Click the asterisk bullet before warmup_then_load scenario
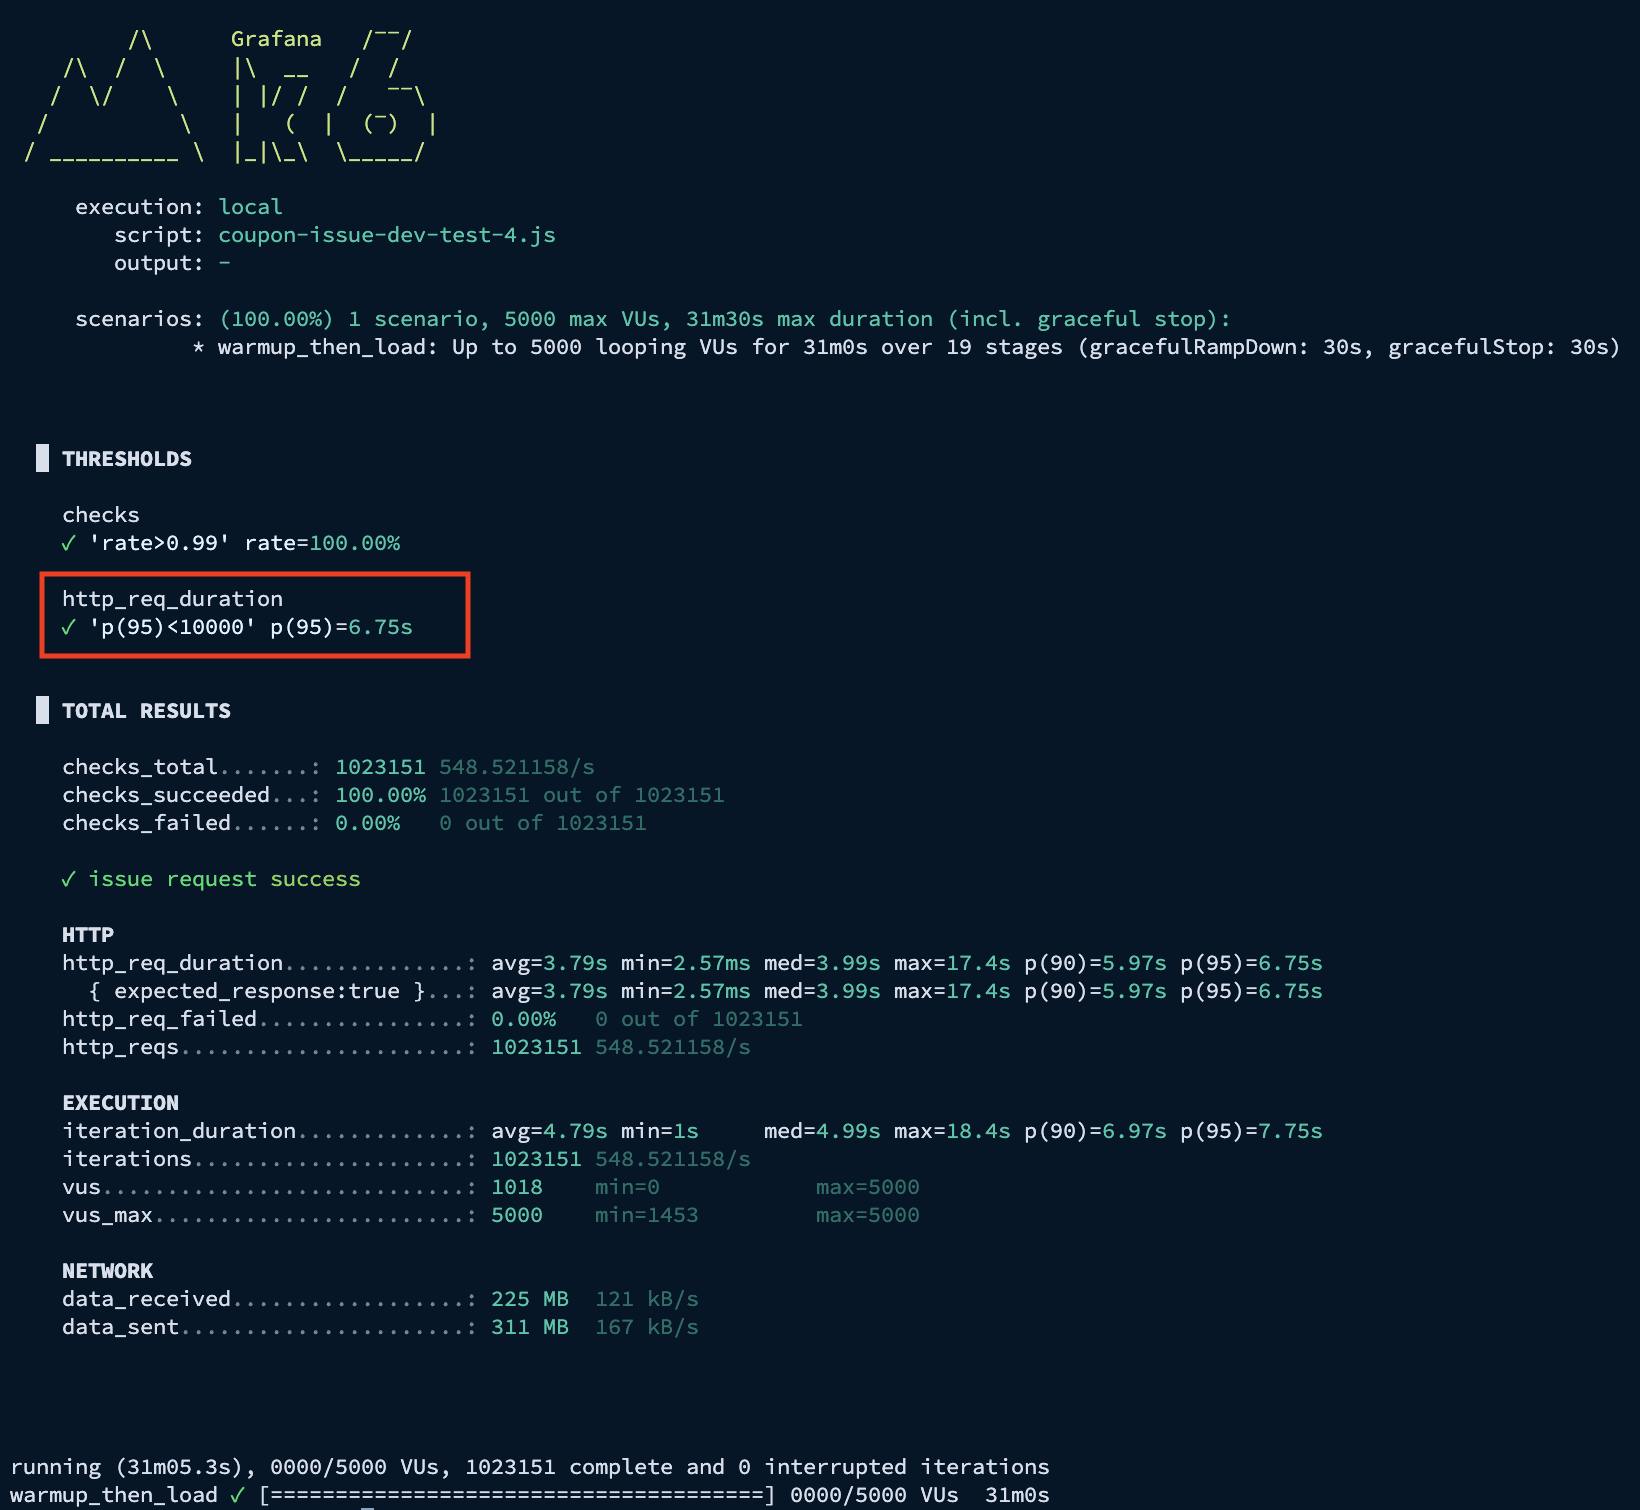 point(198,347)
